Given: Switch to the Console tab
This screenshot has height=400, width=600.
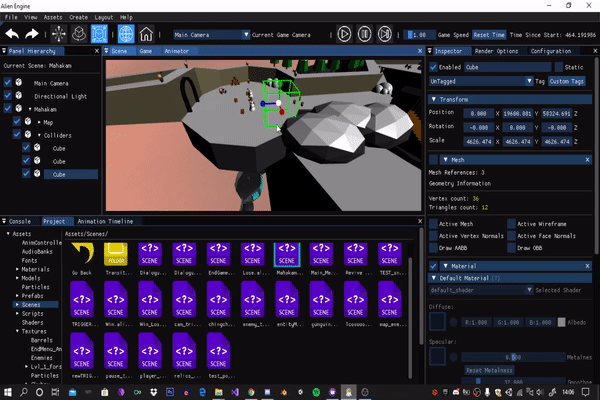Looking at the screenshot, I should pos(20,221).
